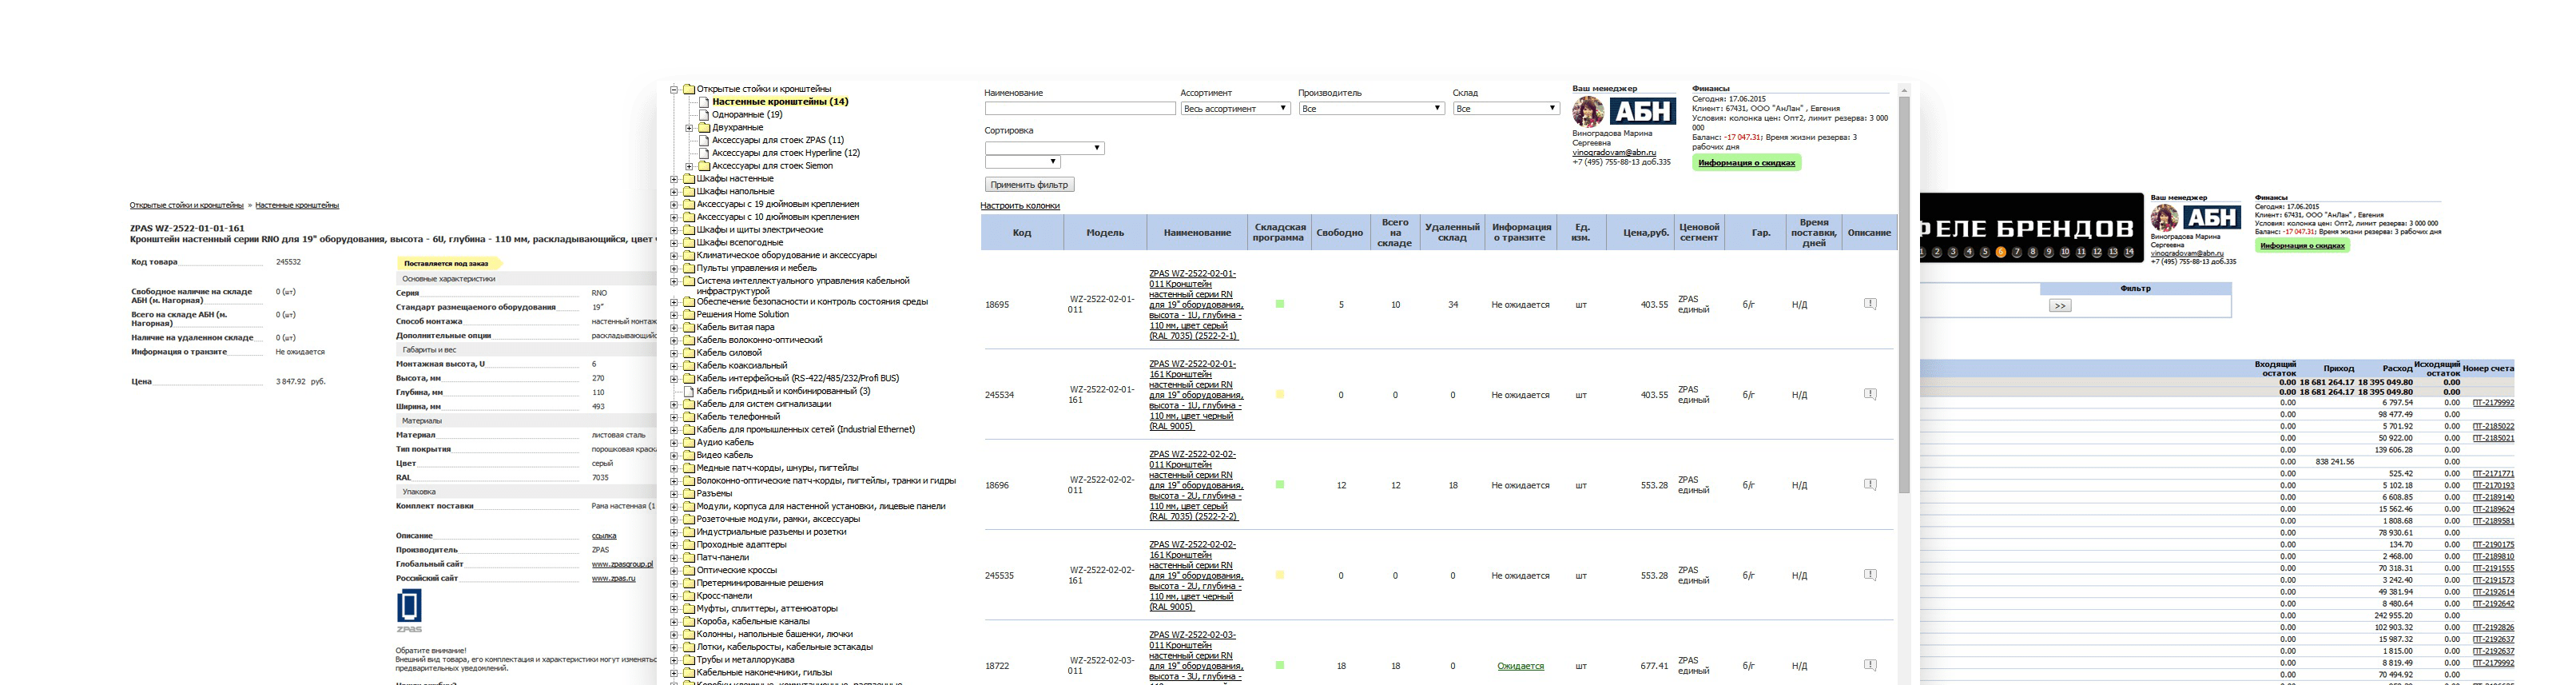Click the folder icon of Аудио кабель

688,442
